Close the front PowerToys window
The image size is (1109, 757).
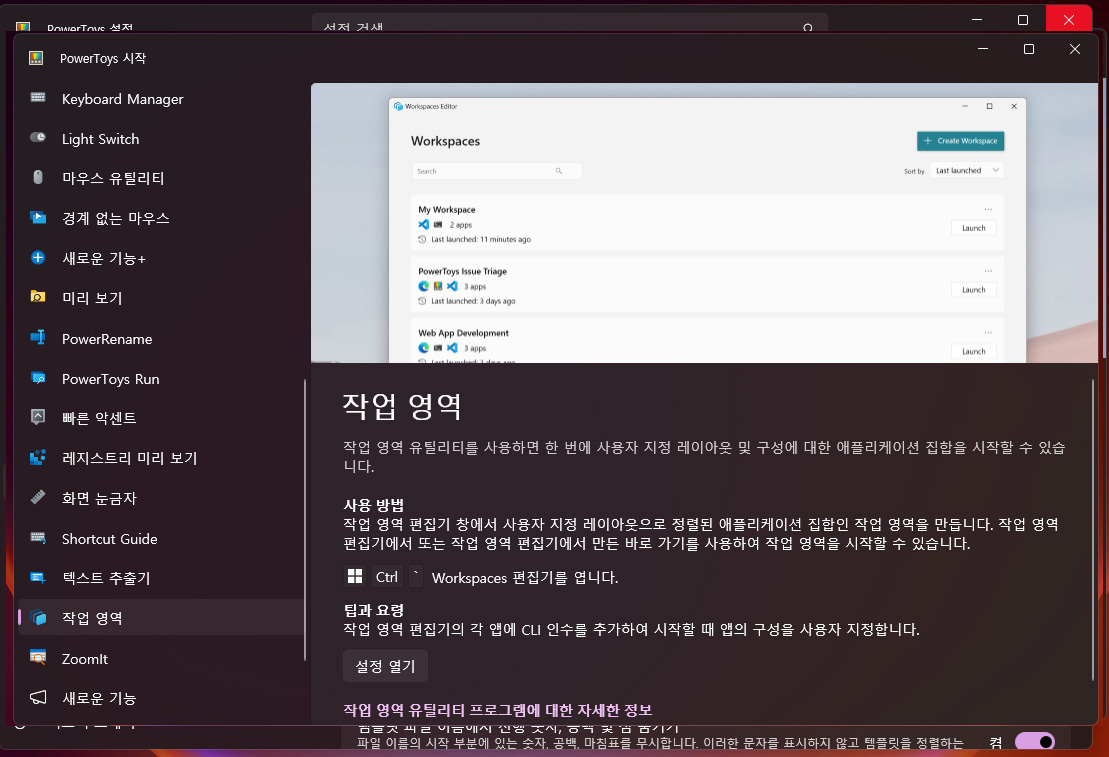[1075, 49]
